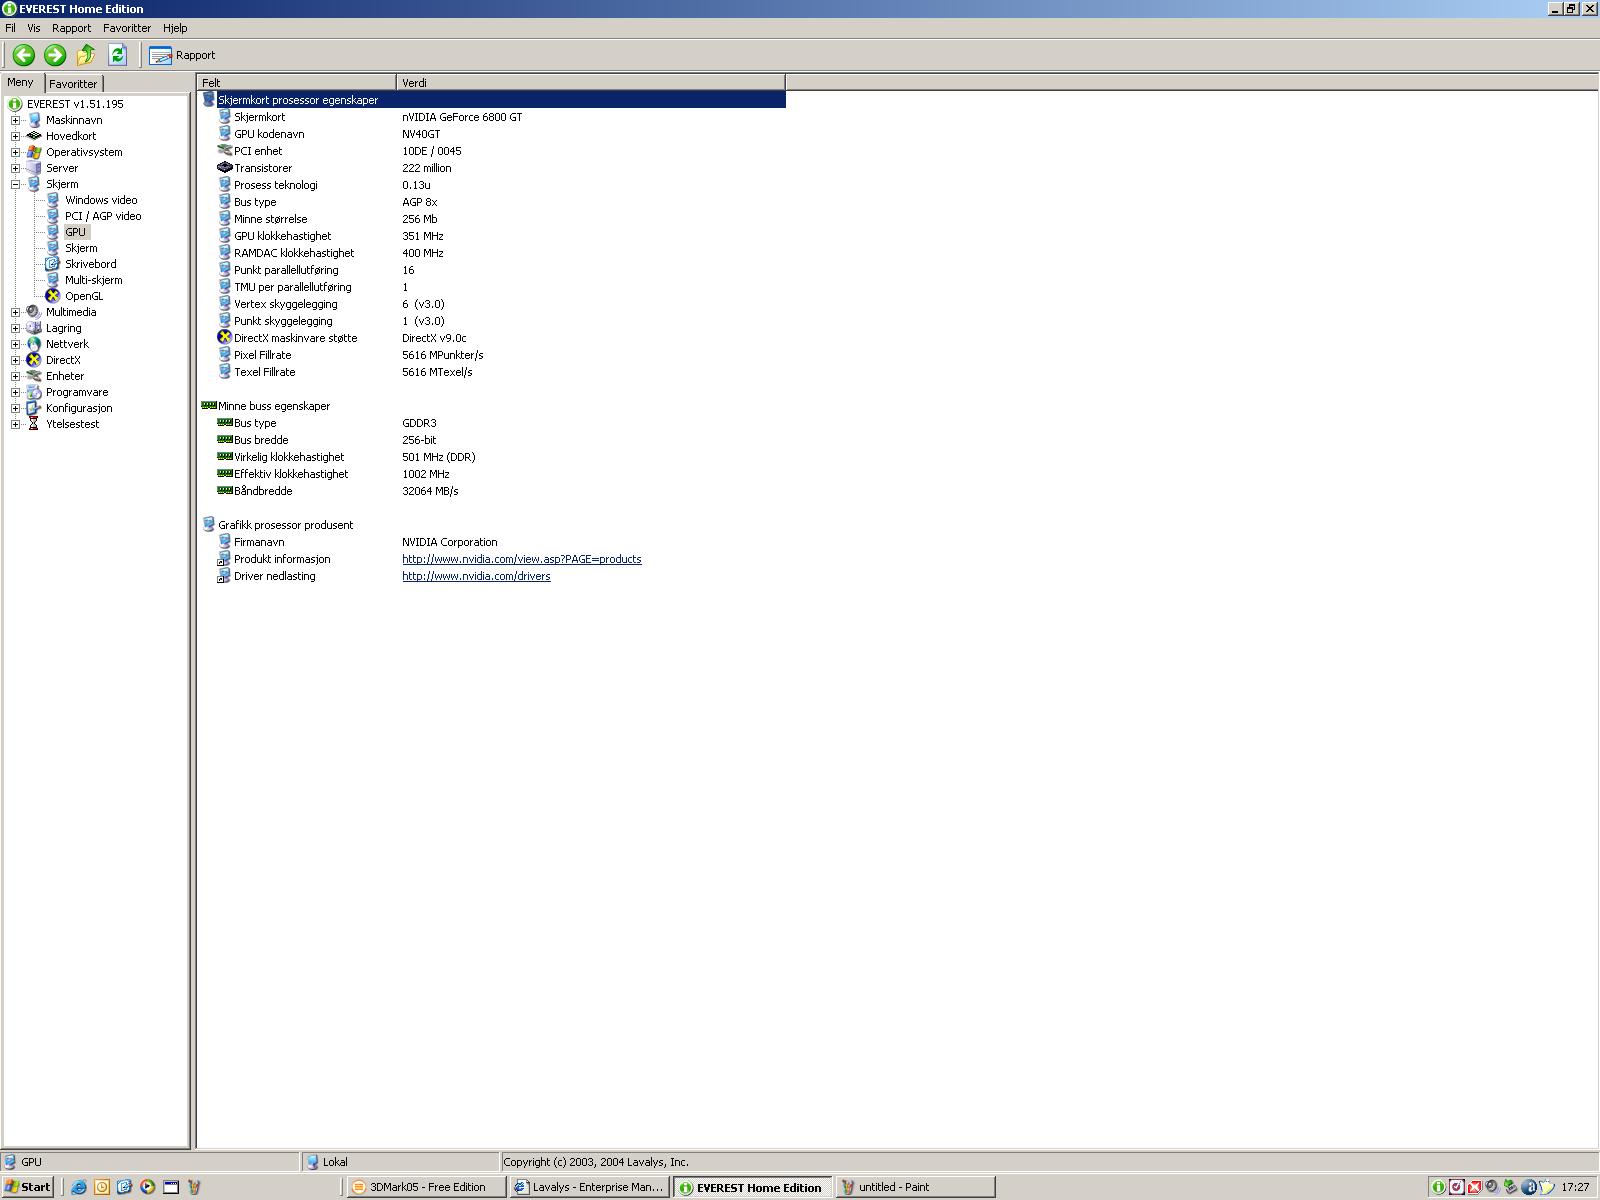This screenshot has height=1200, width=1600.
Task: Open the Hjelp menu
Action: click(175, 28)
